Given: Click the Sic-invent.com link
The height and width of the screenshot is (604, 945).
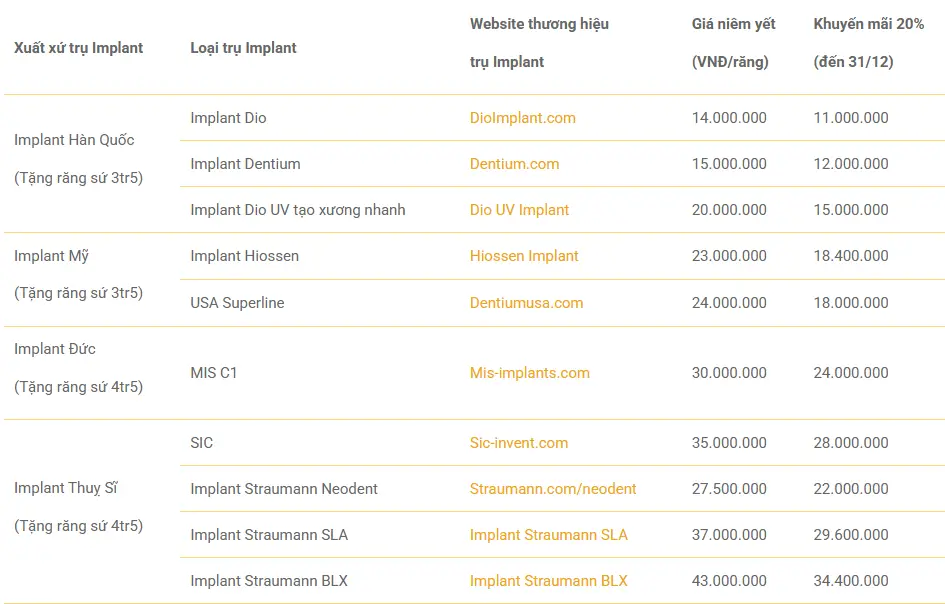Looking at the screenshot, I should [x=518, y=443].
